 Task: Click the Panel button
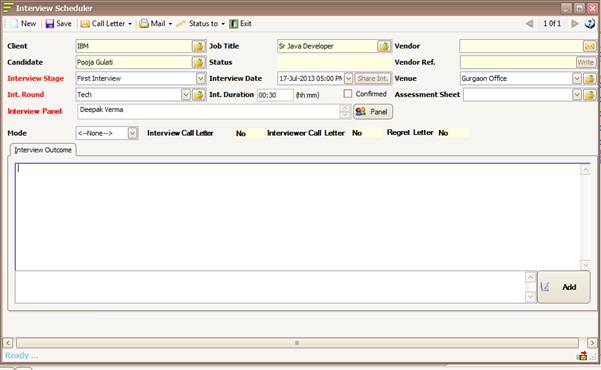tap(373, 112)
